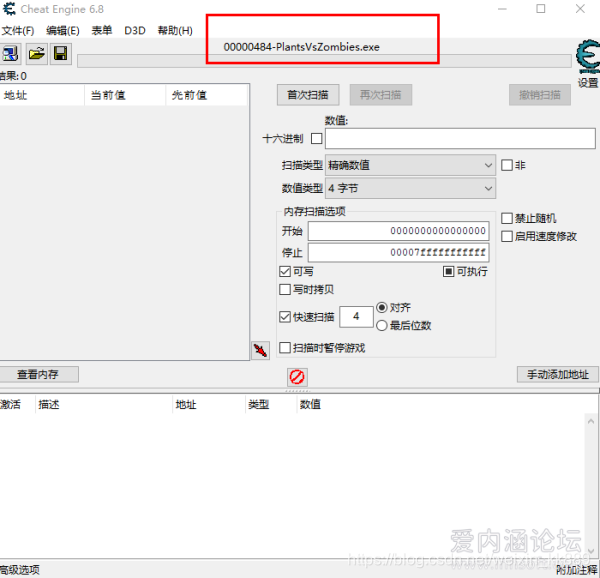Open the 表单 menu
600x578 pixels.
101,31
